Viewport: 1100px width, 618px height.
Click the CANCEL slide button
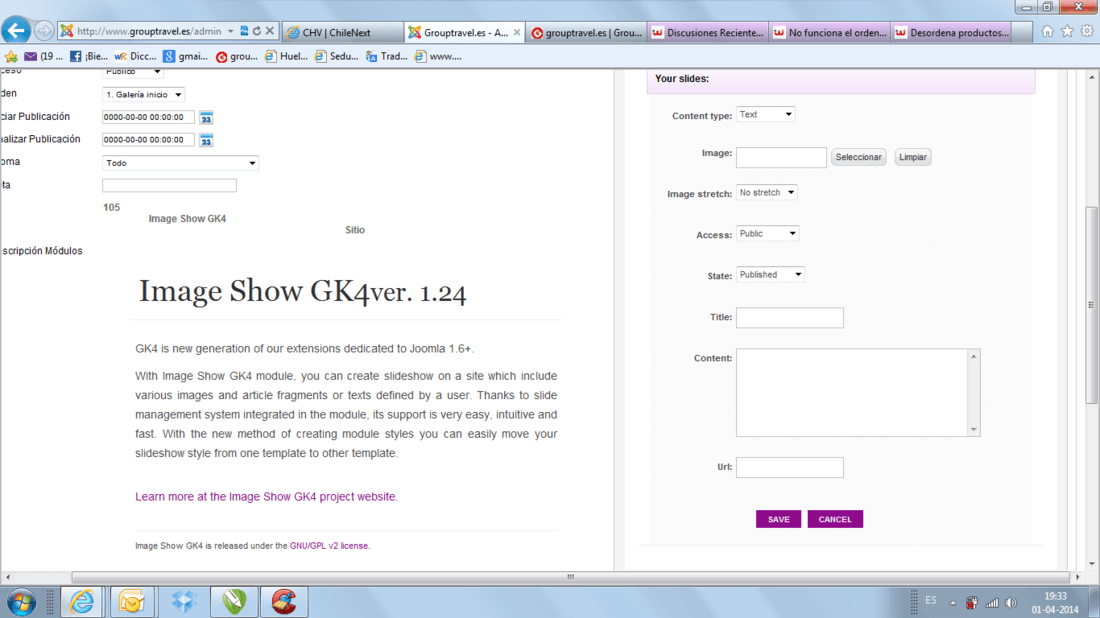(x=835, y=519)
